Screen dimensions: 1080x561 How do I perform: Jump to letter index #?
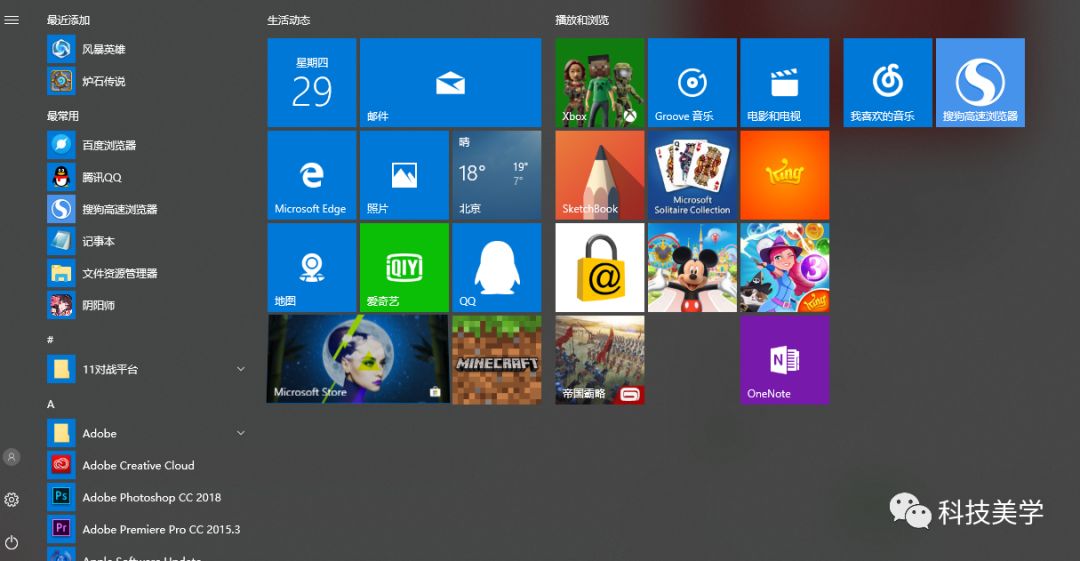[50, 339]
